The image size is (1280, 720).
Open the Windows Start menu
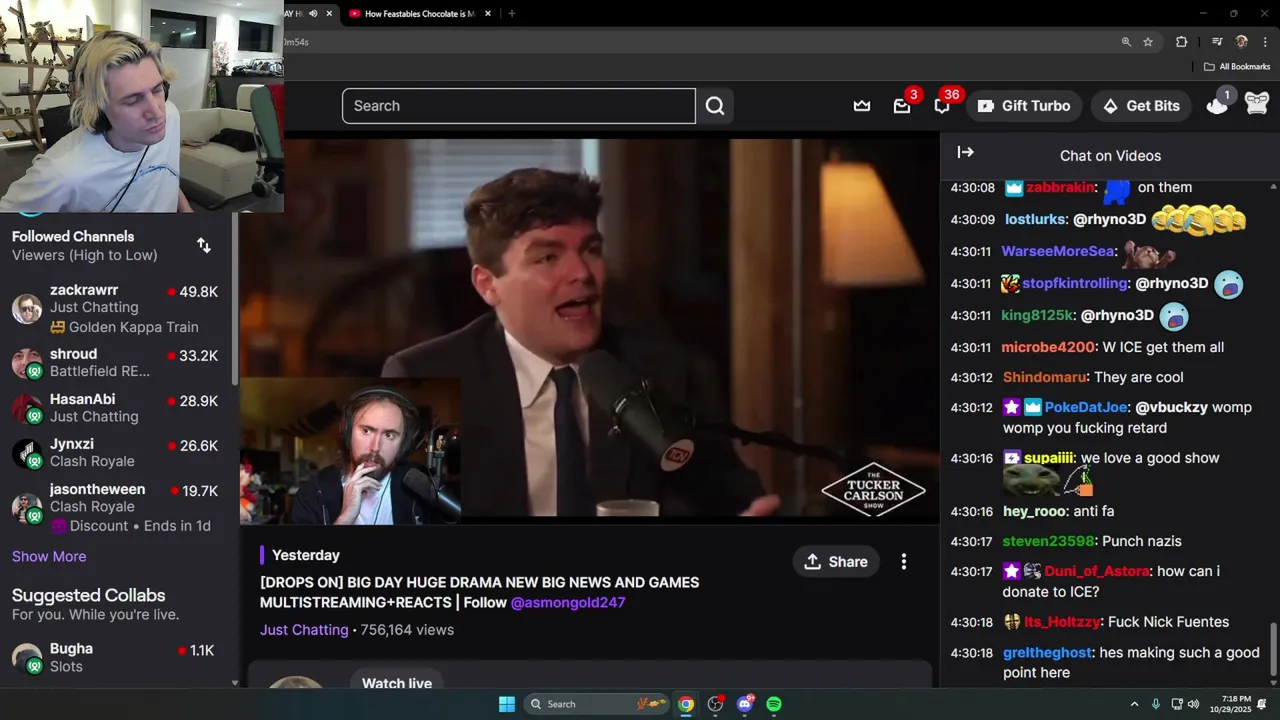click(x=507, y=704)
